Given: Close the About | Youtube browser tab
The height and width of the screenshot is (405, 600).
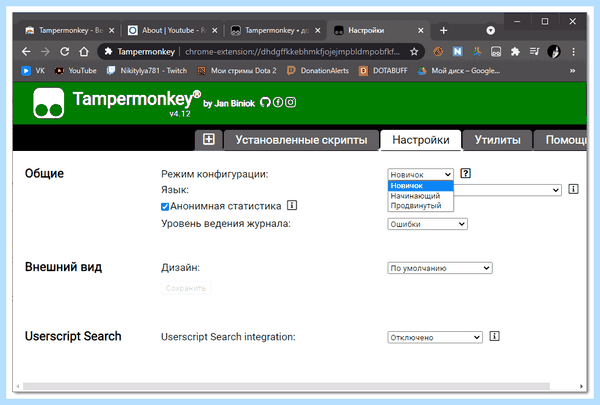Looking at the screenshot, I should pos(215,31).
